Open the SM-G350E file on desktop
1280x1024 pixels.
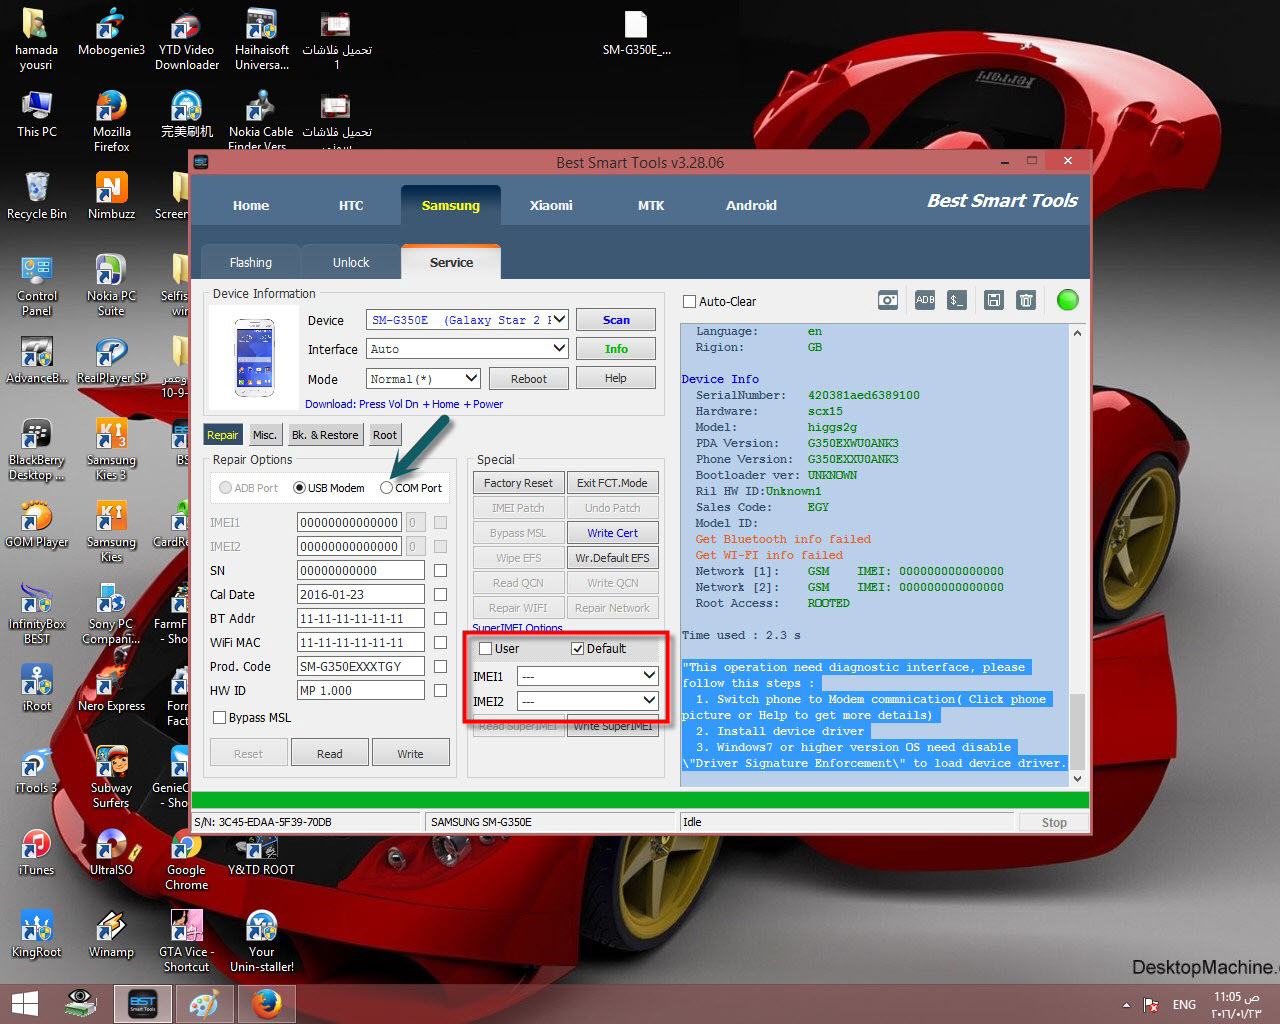(x=636, y=31)
